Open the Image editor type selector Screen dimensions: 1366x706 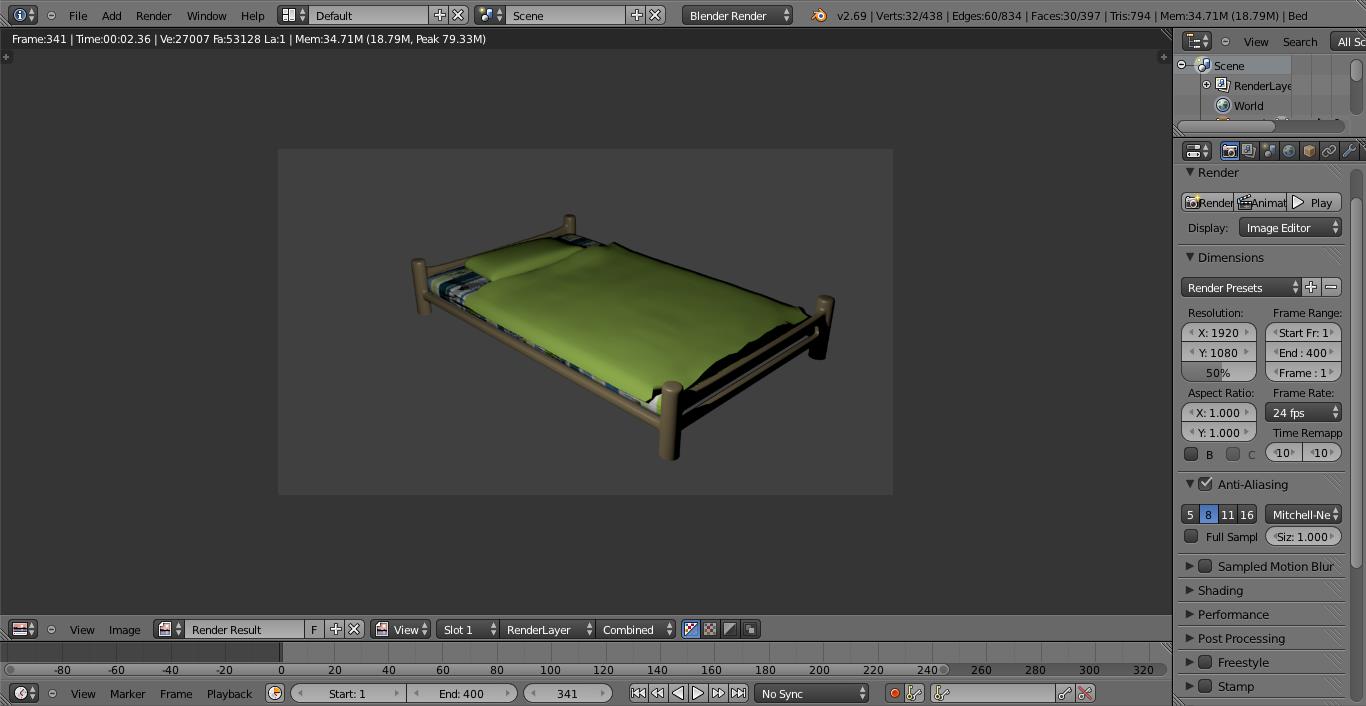[x=22, y=629]
